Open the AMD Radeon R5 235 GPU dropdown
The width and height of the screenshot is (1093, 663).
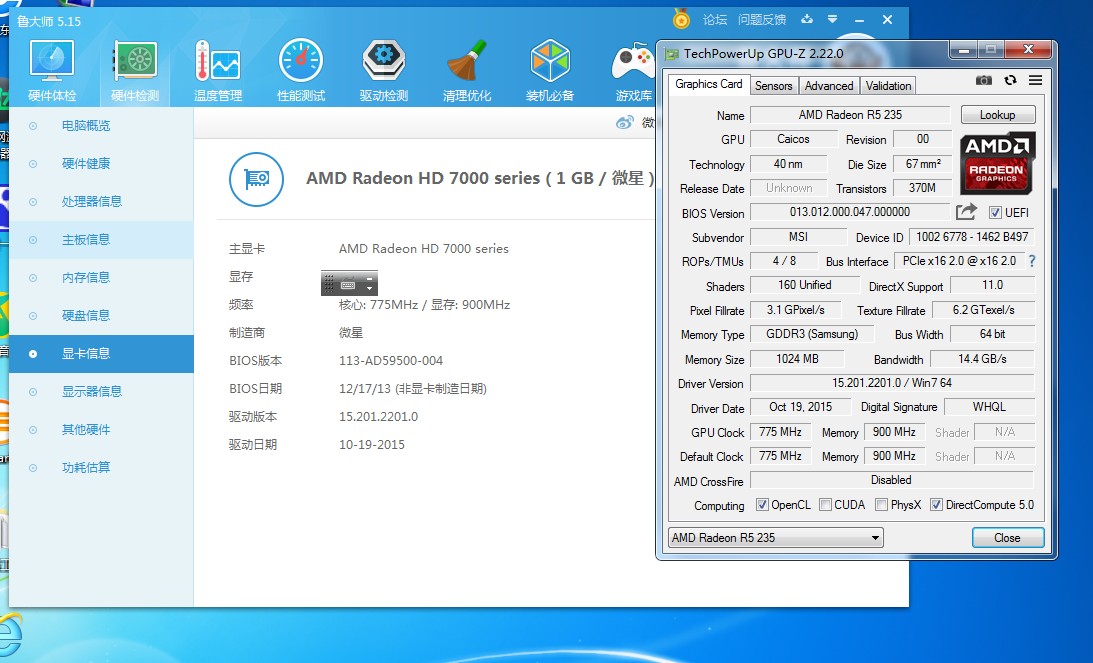tap(776, 538)
